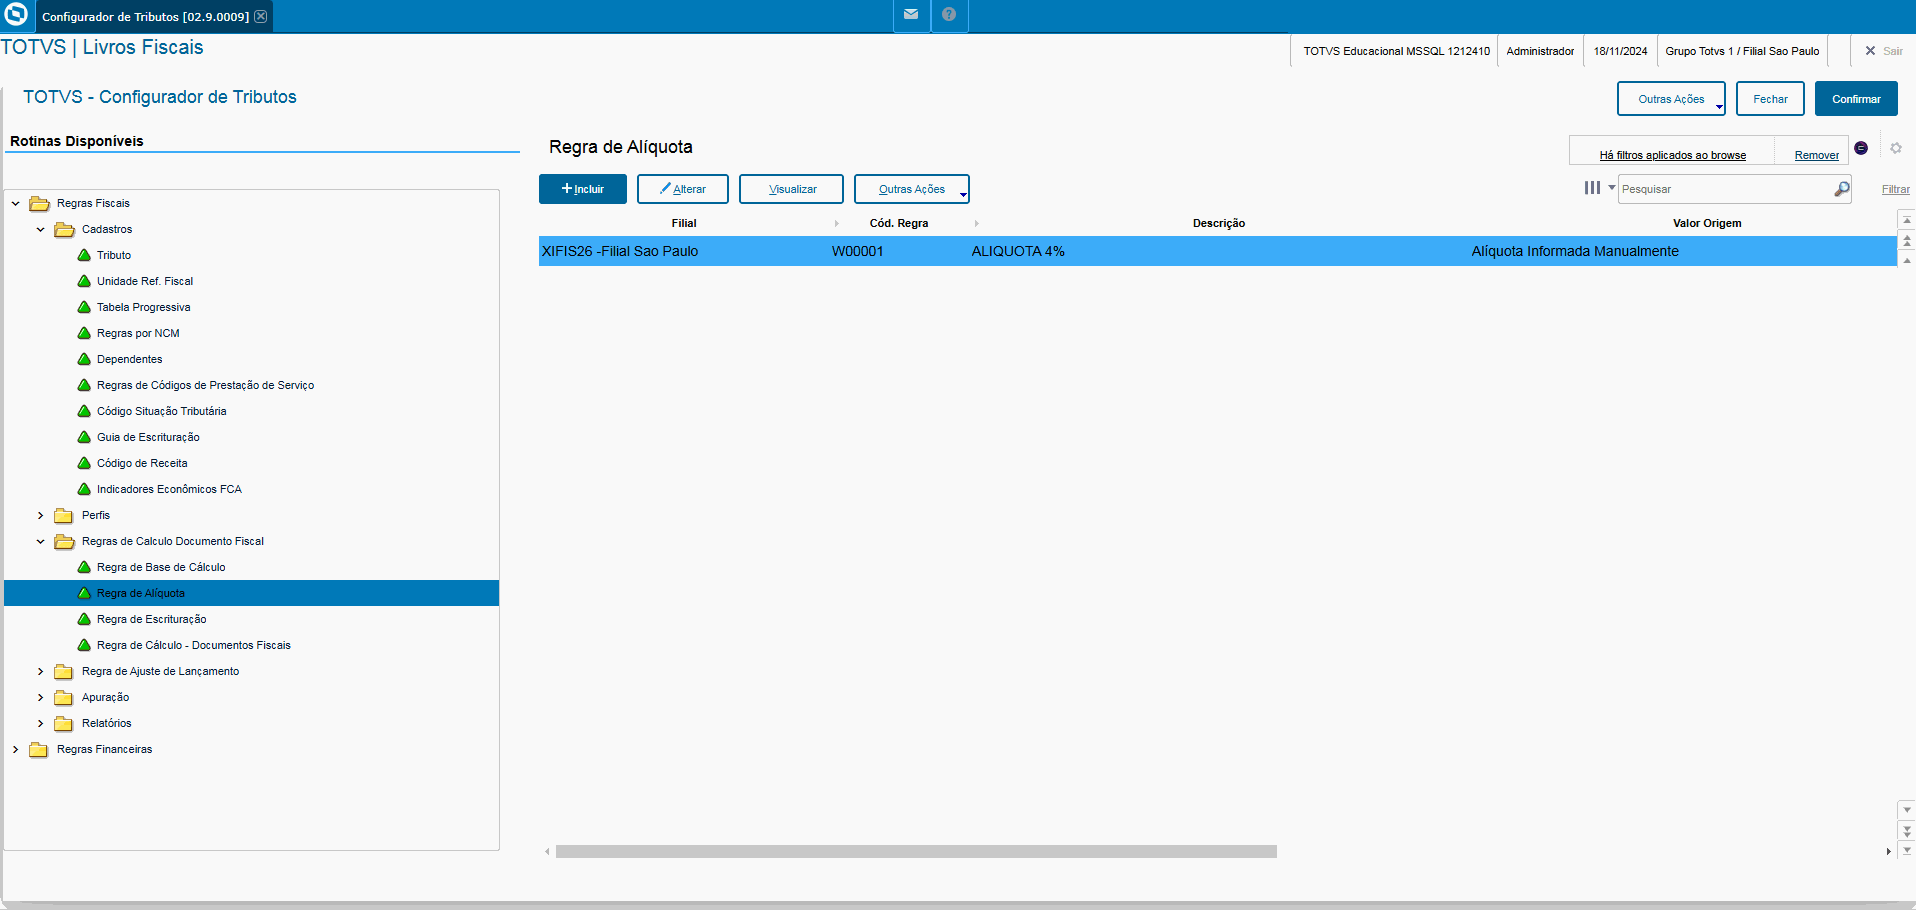
Task: Click the Descrição column header
Action: pos(1219,223)
